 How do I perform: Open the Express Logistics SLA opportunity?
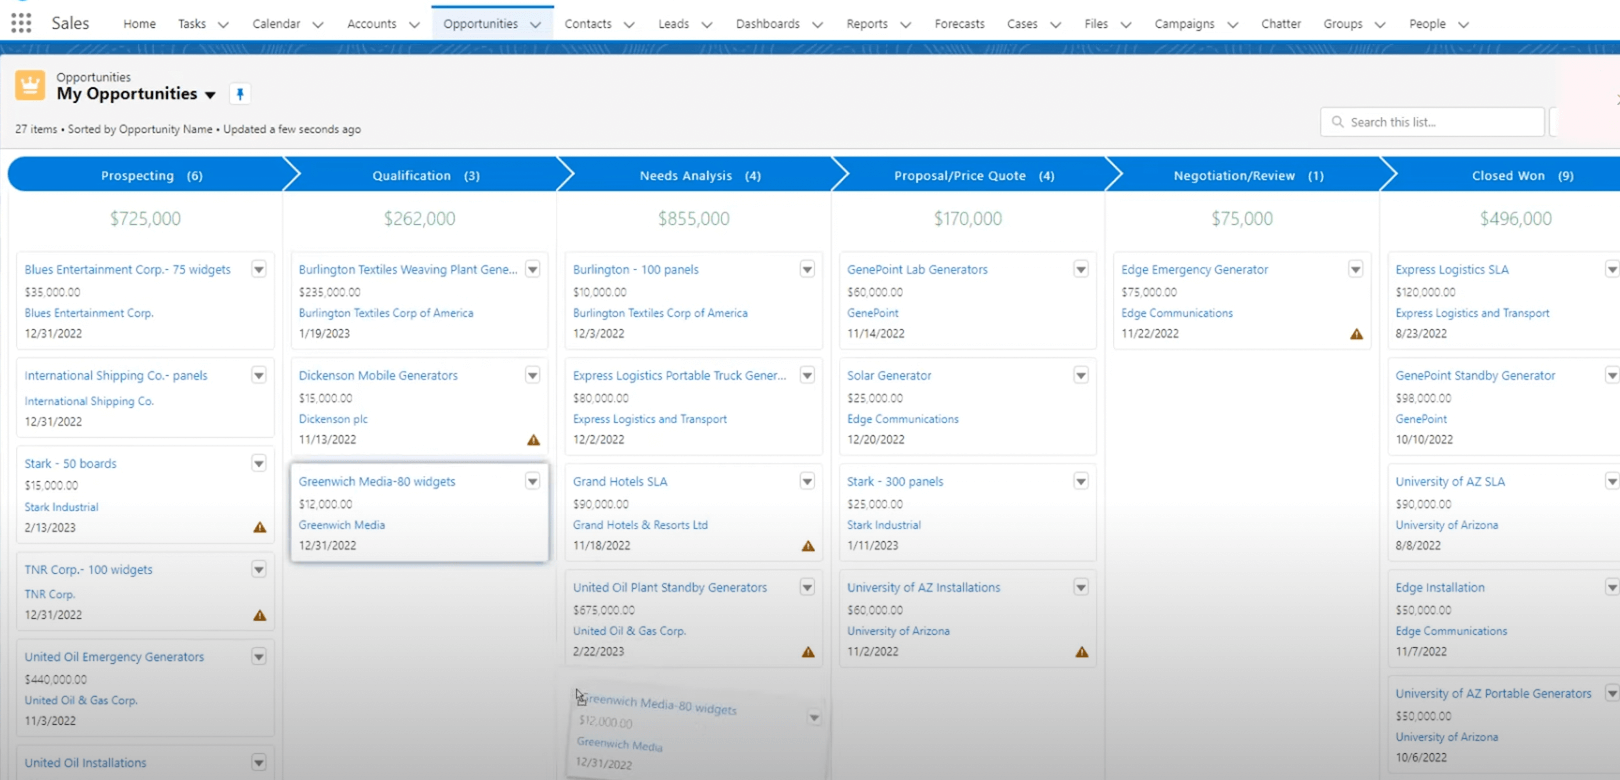pyautogui.click(x=1452, y=270)
